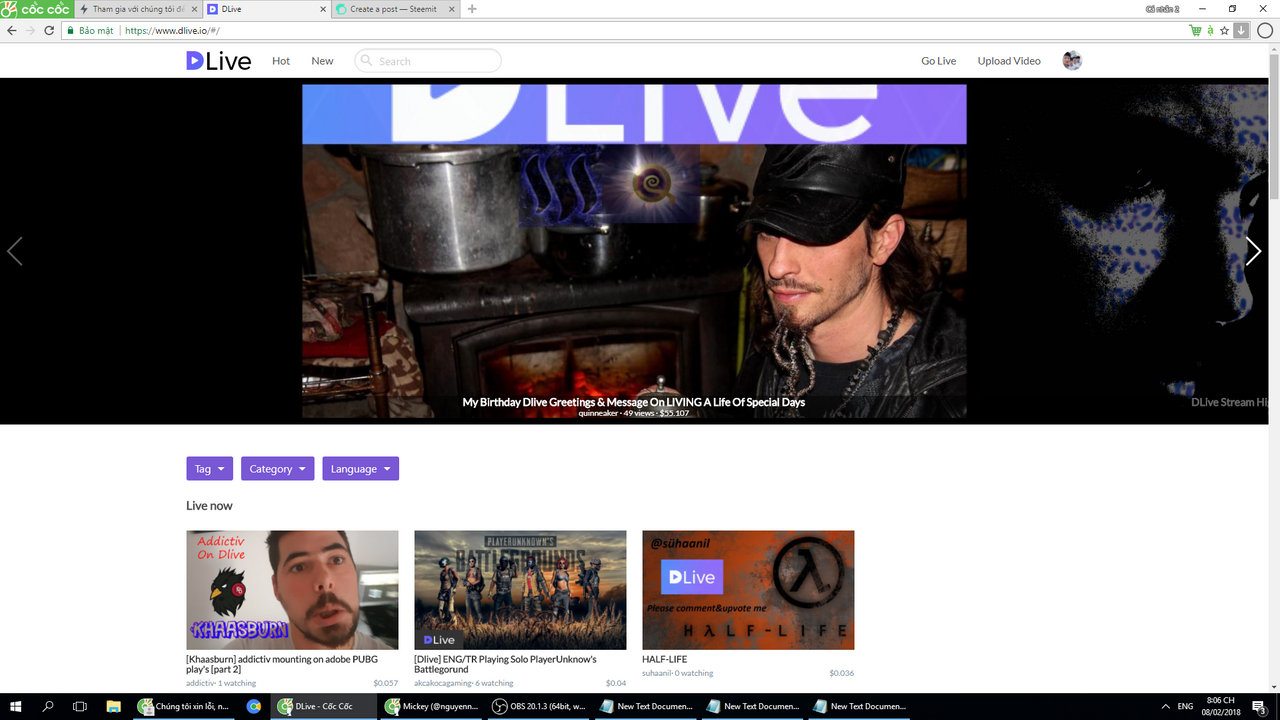Switch to the 'Mickey (@nguyenn...' taskbar window
The height and width of the screenshot is (720, 1280).
(x=434, y=706)
